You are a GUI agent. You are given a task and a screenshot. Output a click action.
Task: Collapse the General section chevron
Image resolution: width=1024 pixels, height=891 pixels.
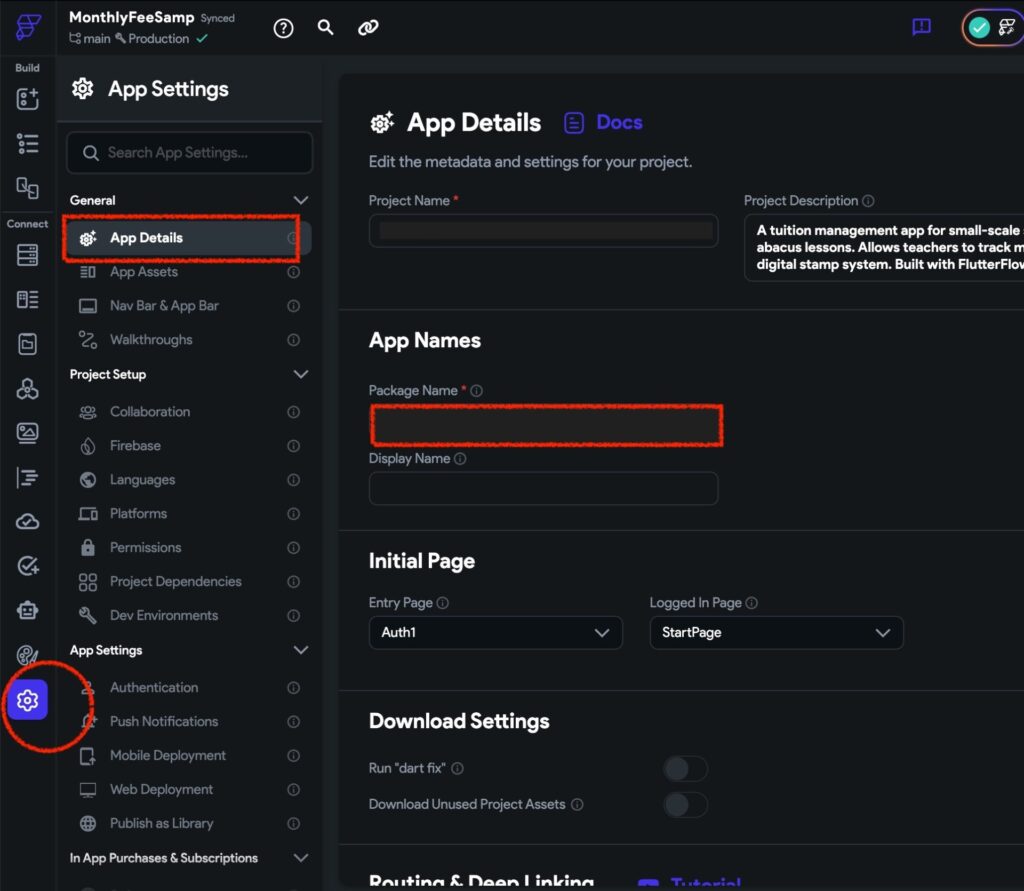300,200
